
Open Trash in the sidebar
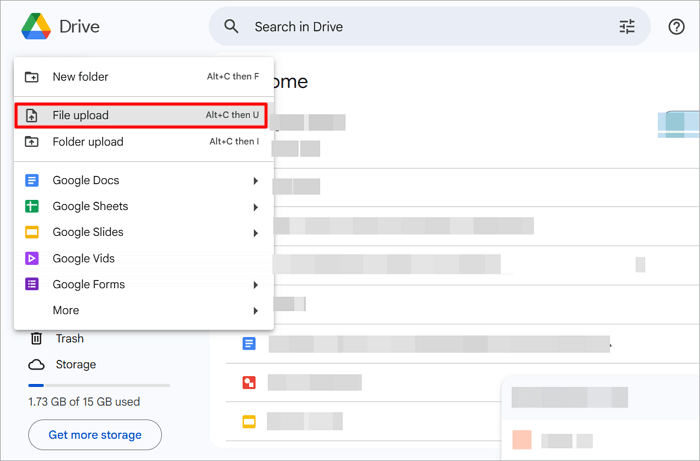[69, 338]
